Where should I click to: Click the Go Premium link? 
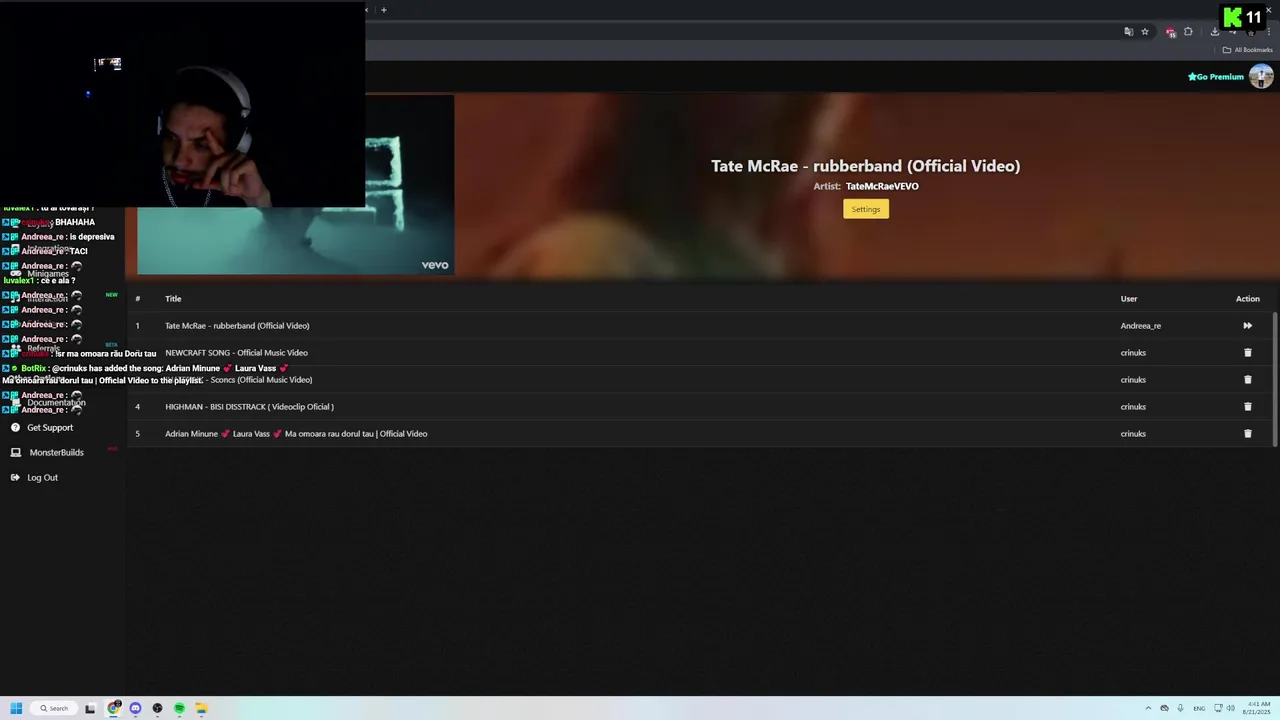click(x=1216, y=77)
